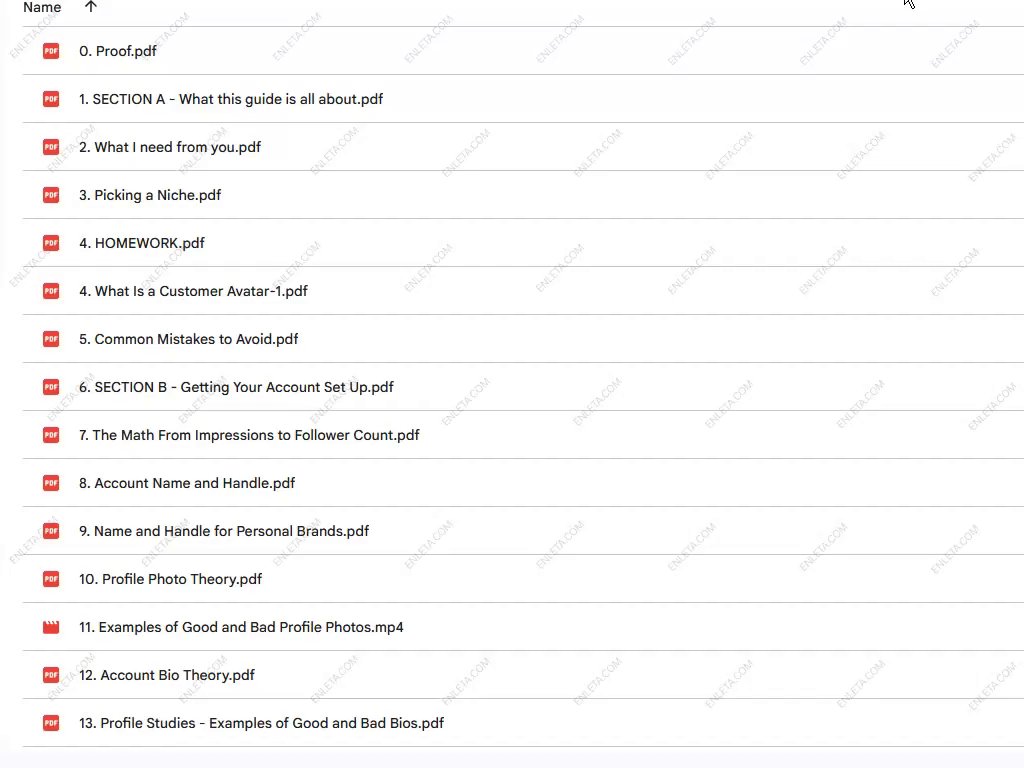Screen dimensions: 1024x768
Task: Open Profile Studies - Examples of Good and Bad Bios.pdf
Action: pyautogui.click(x=261, y=723)
